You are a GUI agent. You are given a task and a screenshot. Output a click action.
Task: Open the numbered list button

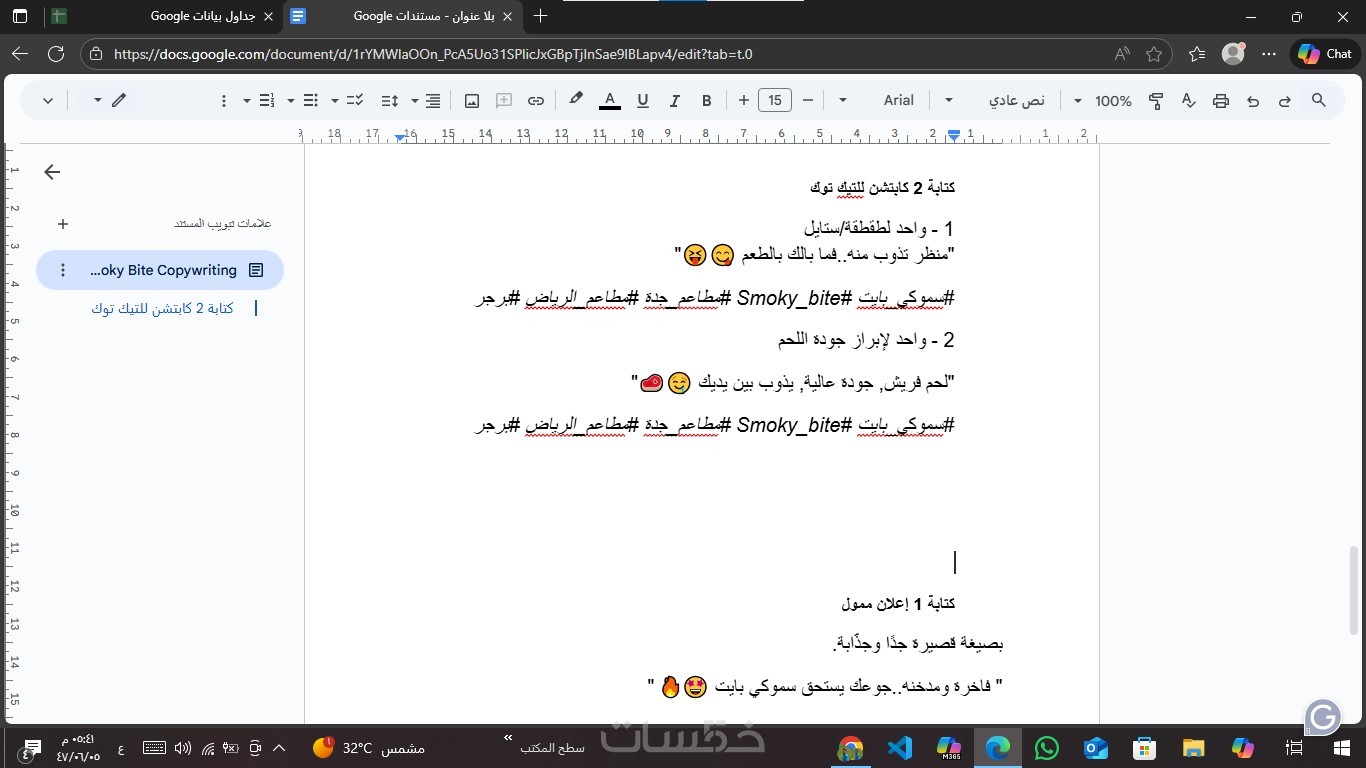(x=266, y=100)
